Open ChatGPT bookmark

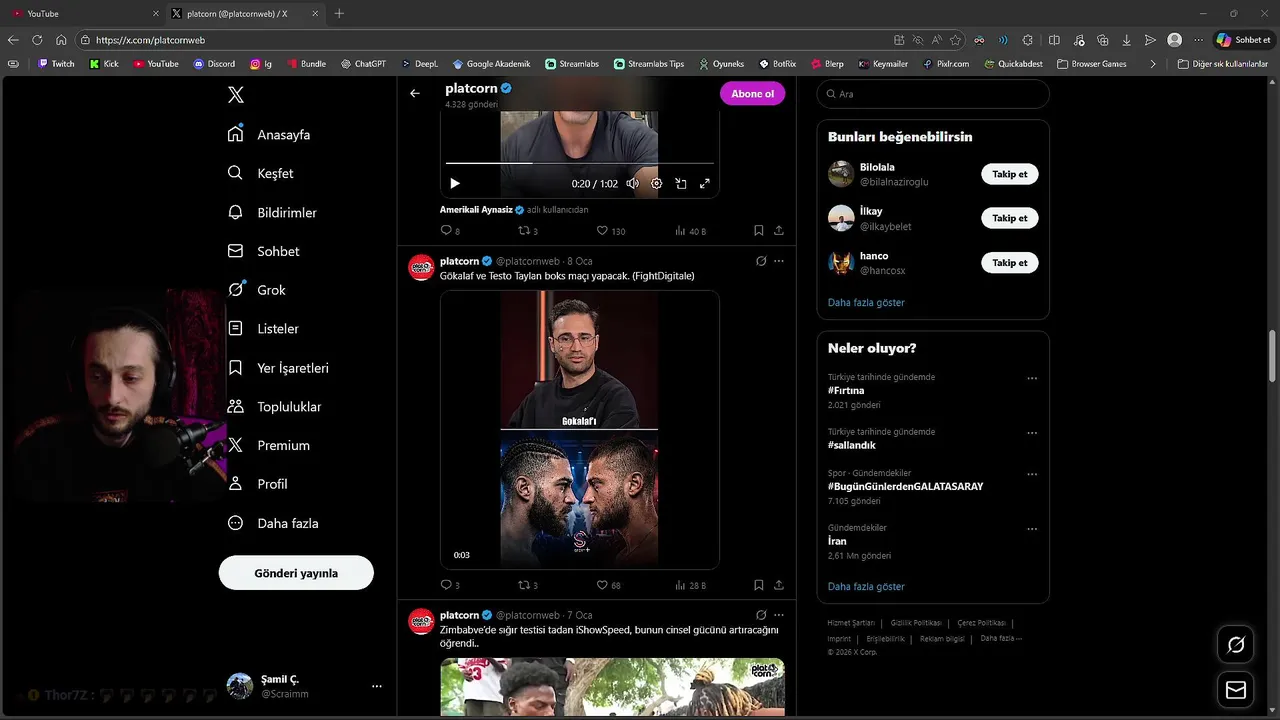point(362,63)
